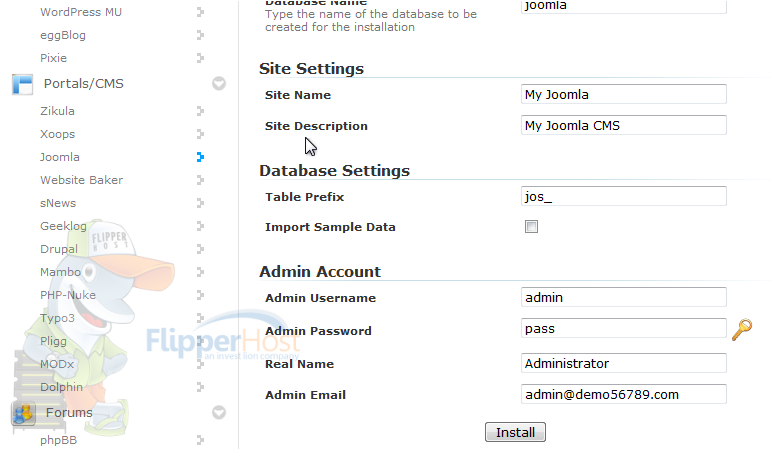Click the Forums category heading
The image size is (776, 450).
[x=69, y=412]
